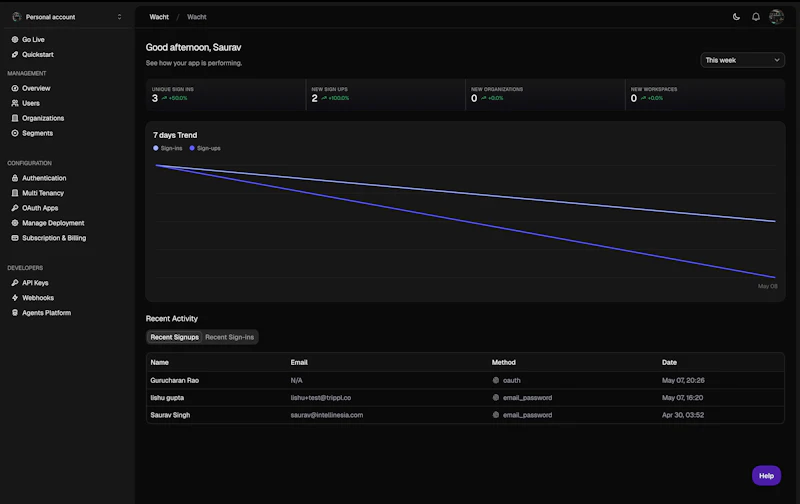Click the Webhooks lightning icon
This screenshot has height=504, width=800.
point(15,298)
